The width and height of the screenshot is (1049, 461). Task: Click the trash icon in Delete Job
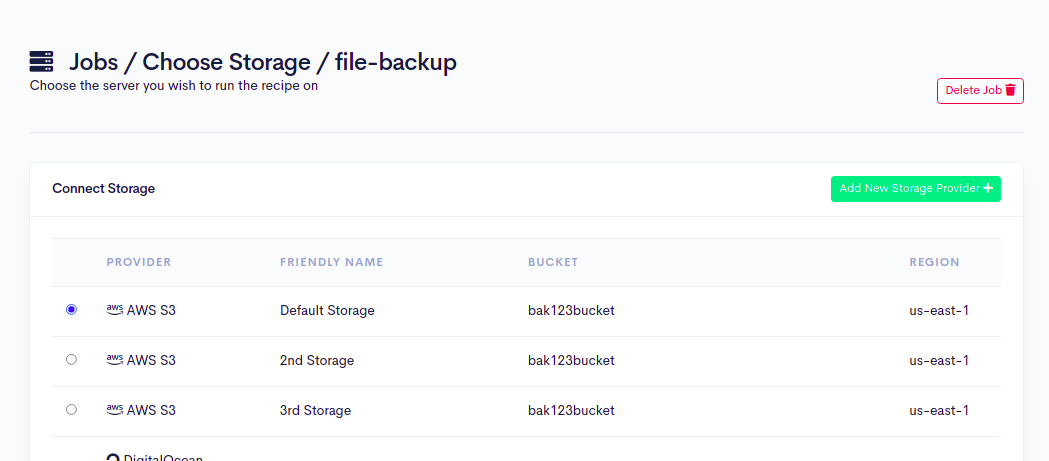(1010, 90)
